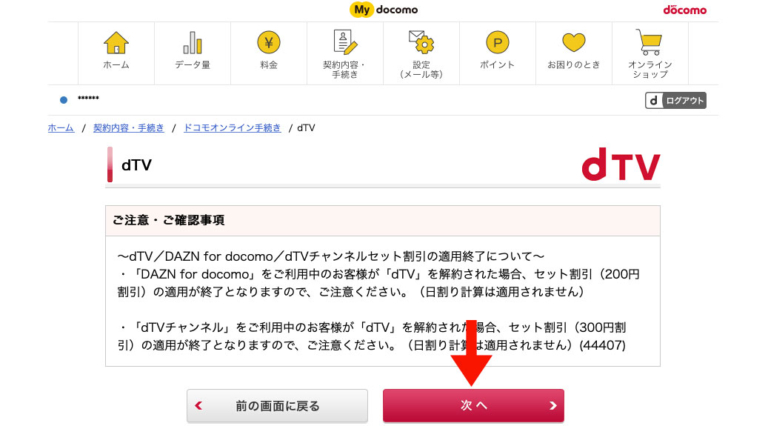Click the blue dot beside account name
Screen dimensions: 768x426
[64, 100]
